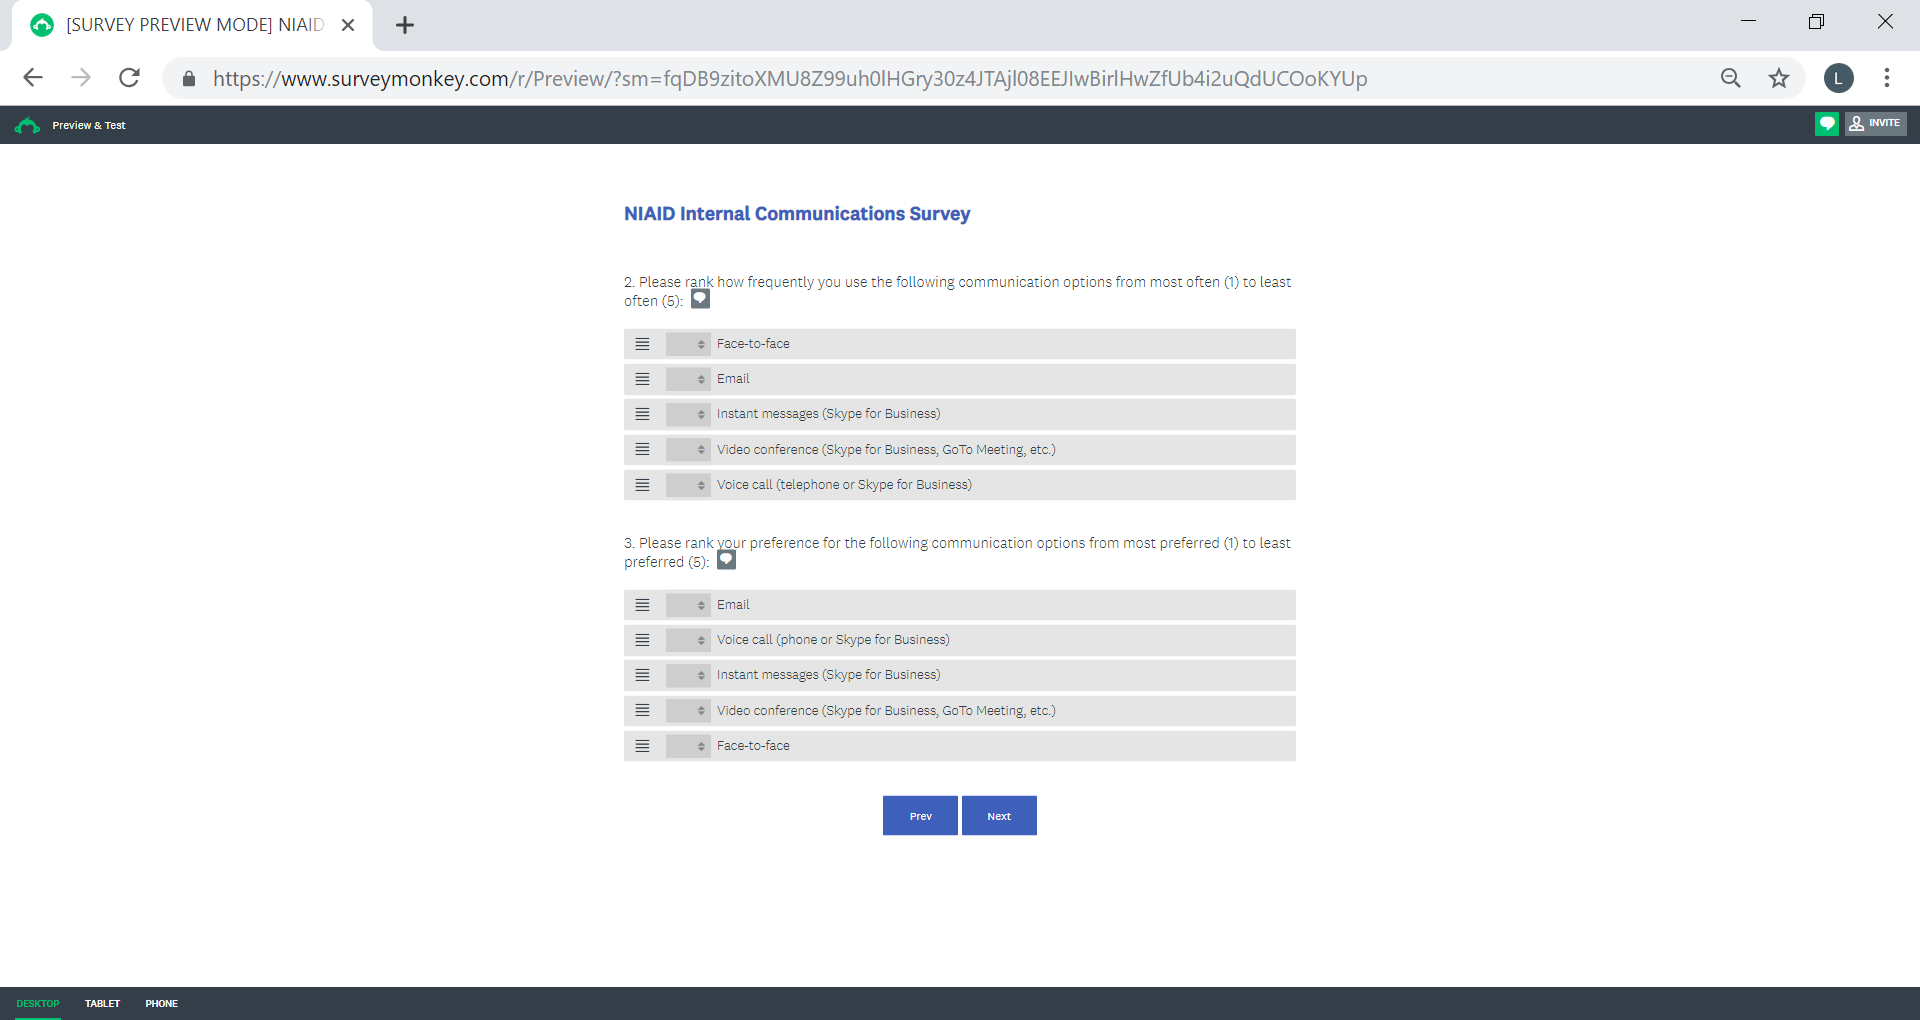Screen dimensions: 1920x1020
Task: Open the Chrome three-dot menu
Action: tap(1886, 78)
